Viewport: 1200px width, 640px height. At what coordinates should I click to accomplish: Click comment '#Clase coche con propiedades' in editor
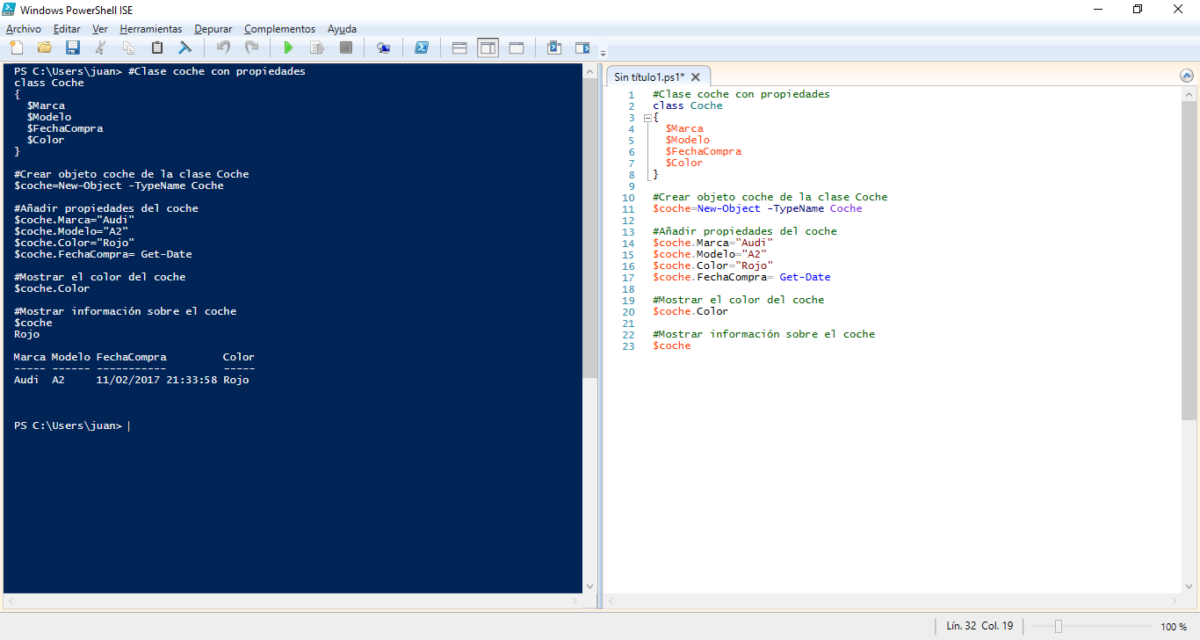click(x=741, y=94)
